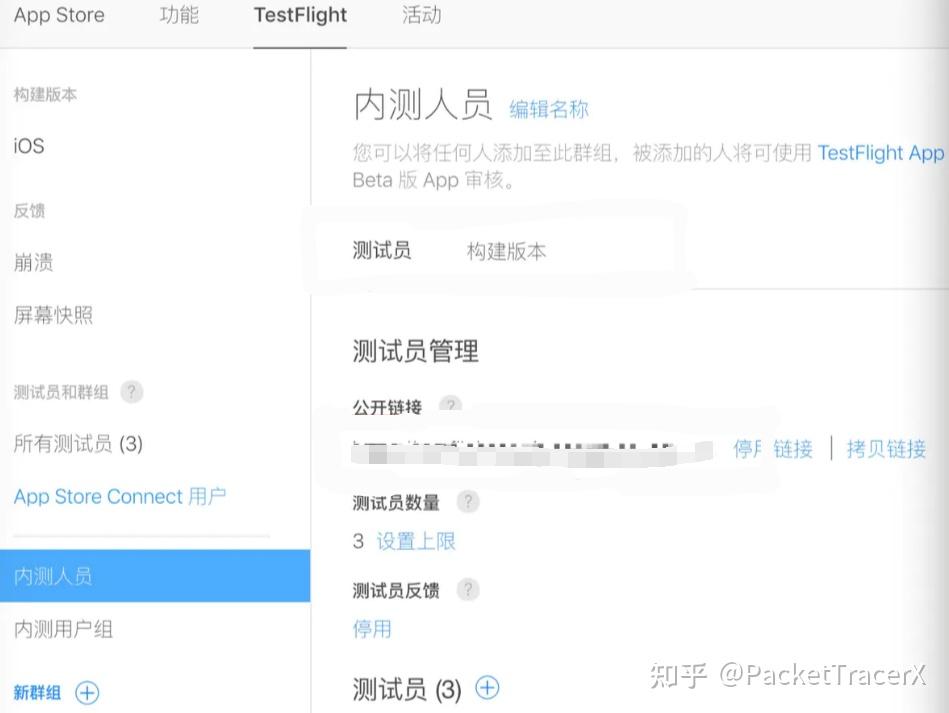Open 屏幕快照 feedback section
The width and height of the screenshot is (949, 713).
point(53,315)
